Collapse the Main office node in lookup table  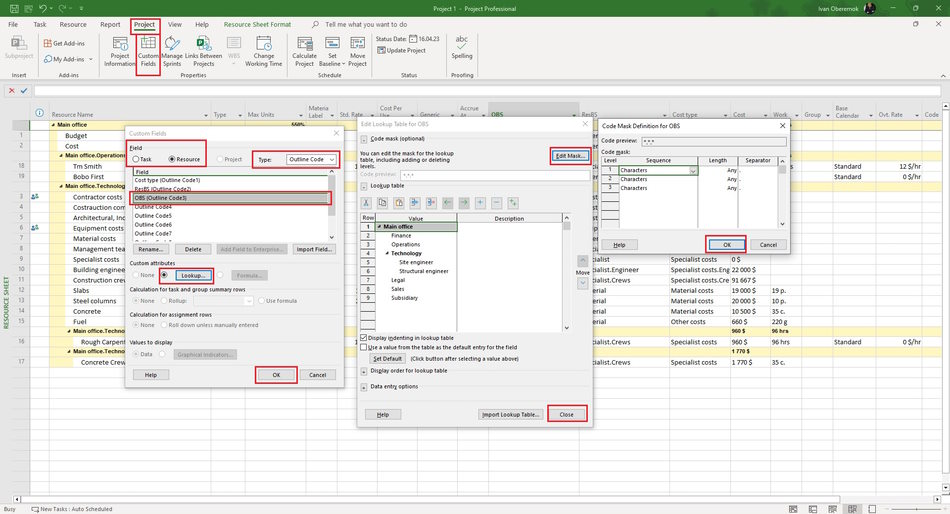[x=380, y=227]
